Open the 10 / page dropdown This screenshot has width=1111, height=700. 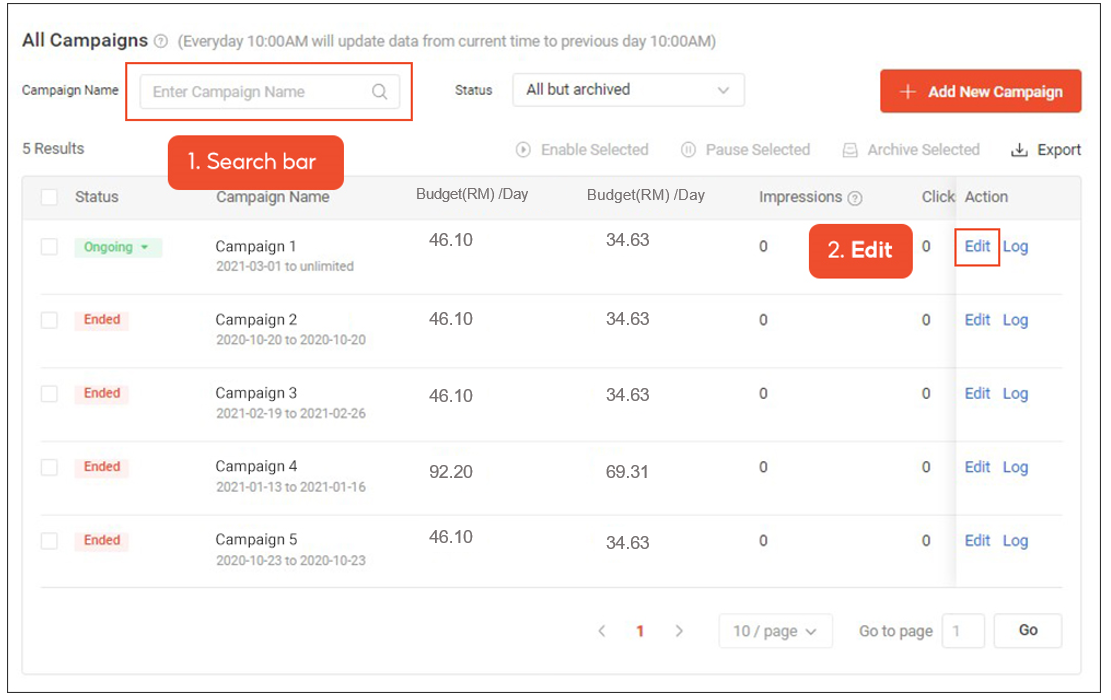coord(776,631)
